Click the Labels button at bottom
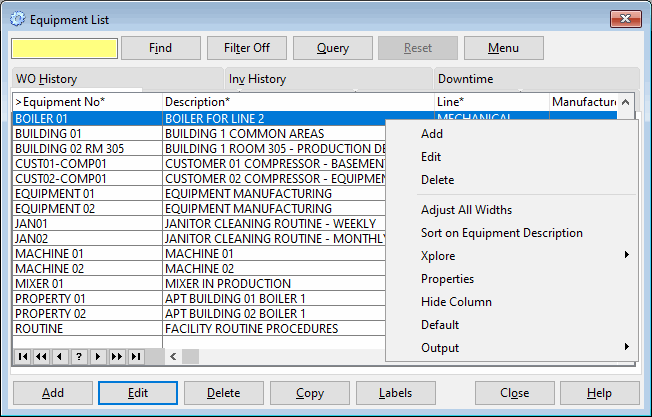Image resolution: width=652 pixels, height=417 pixels. coord(395,393)
